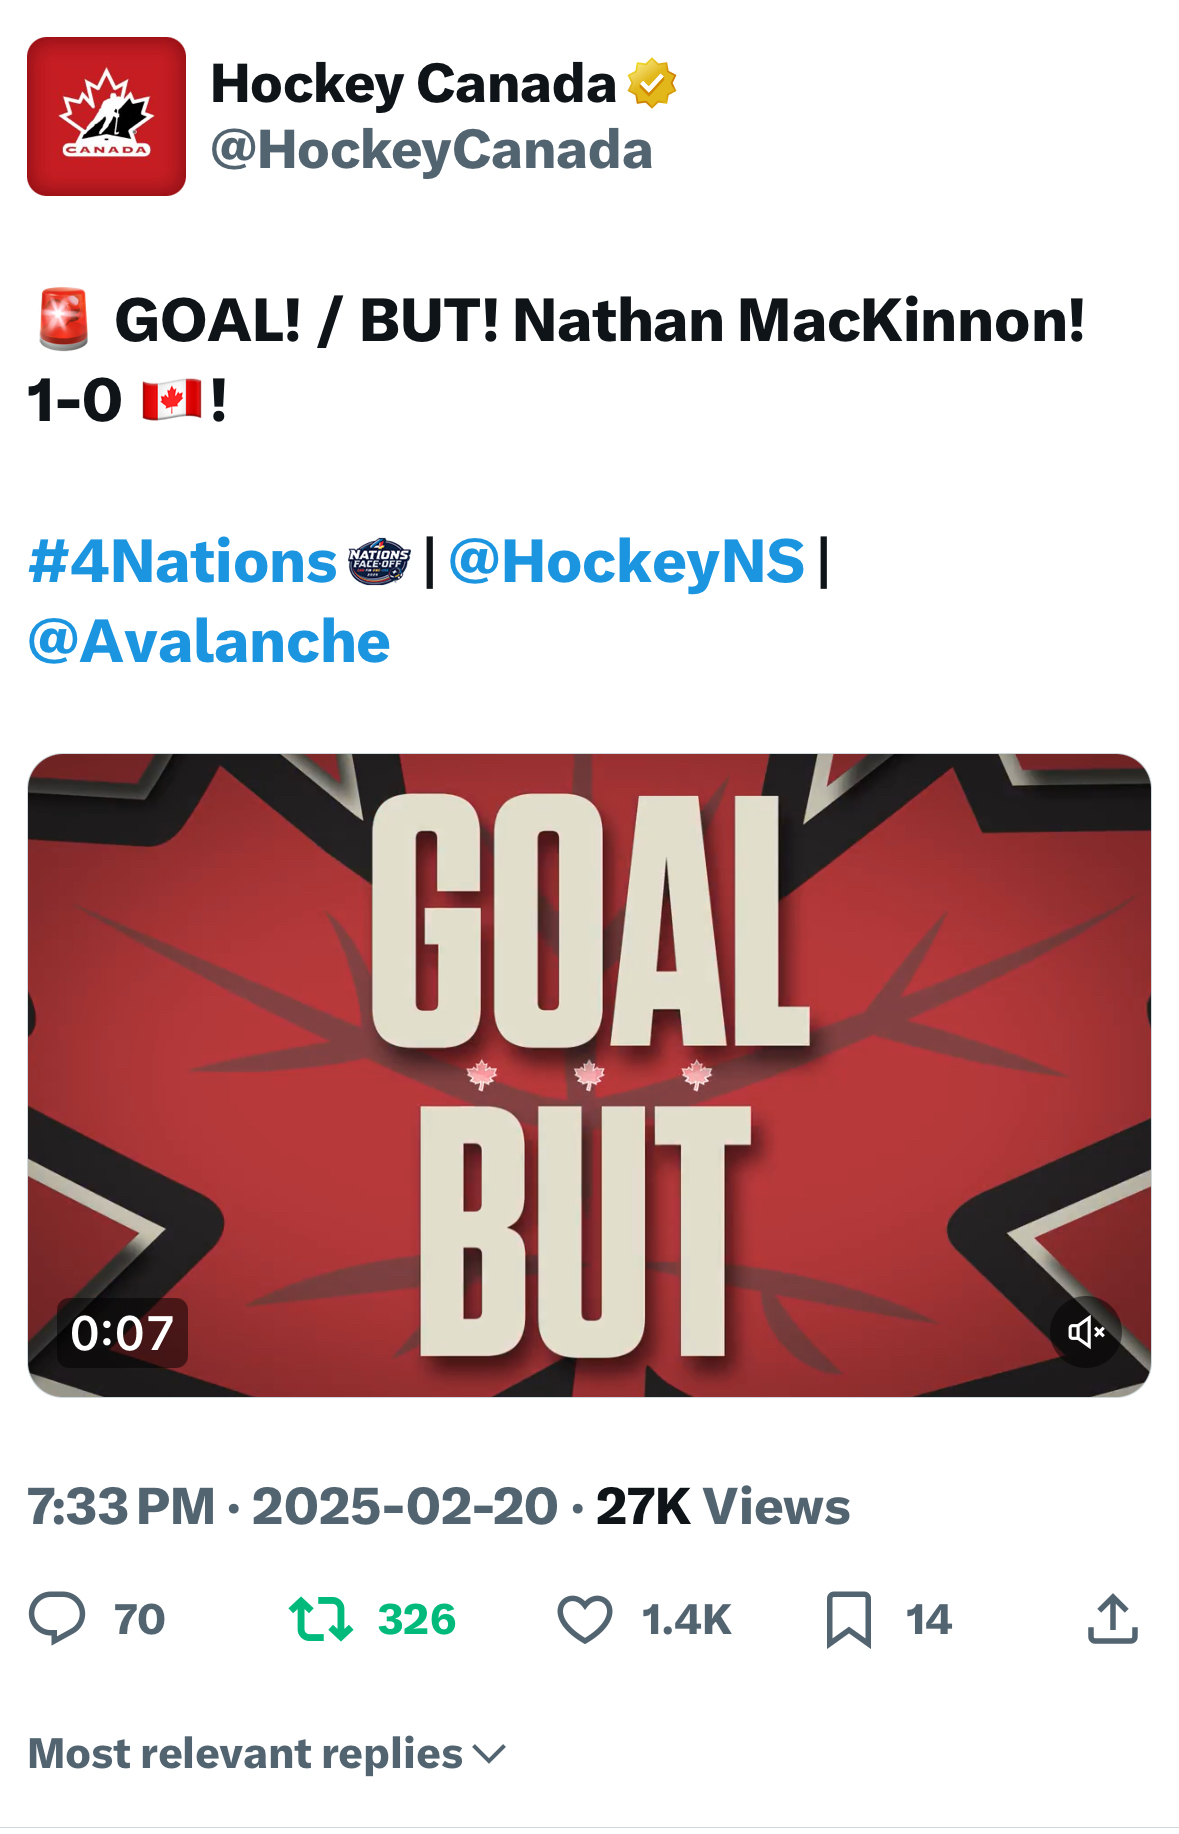The height and width of the screenshot is (1834, 1179).
Task: Open the Hockey Canada display name
Action: tap(413, 83)
